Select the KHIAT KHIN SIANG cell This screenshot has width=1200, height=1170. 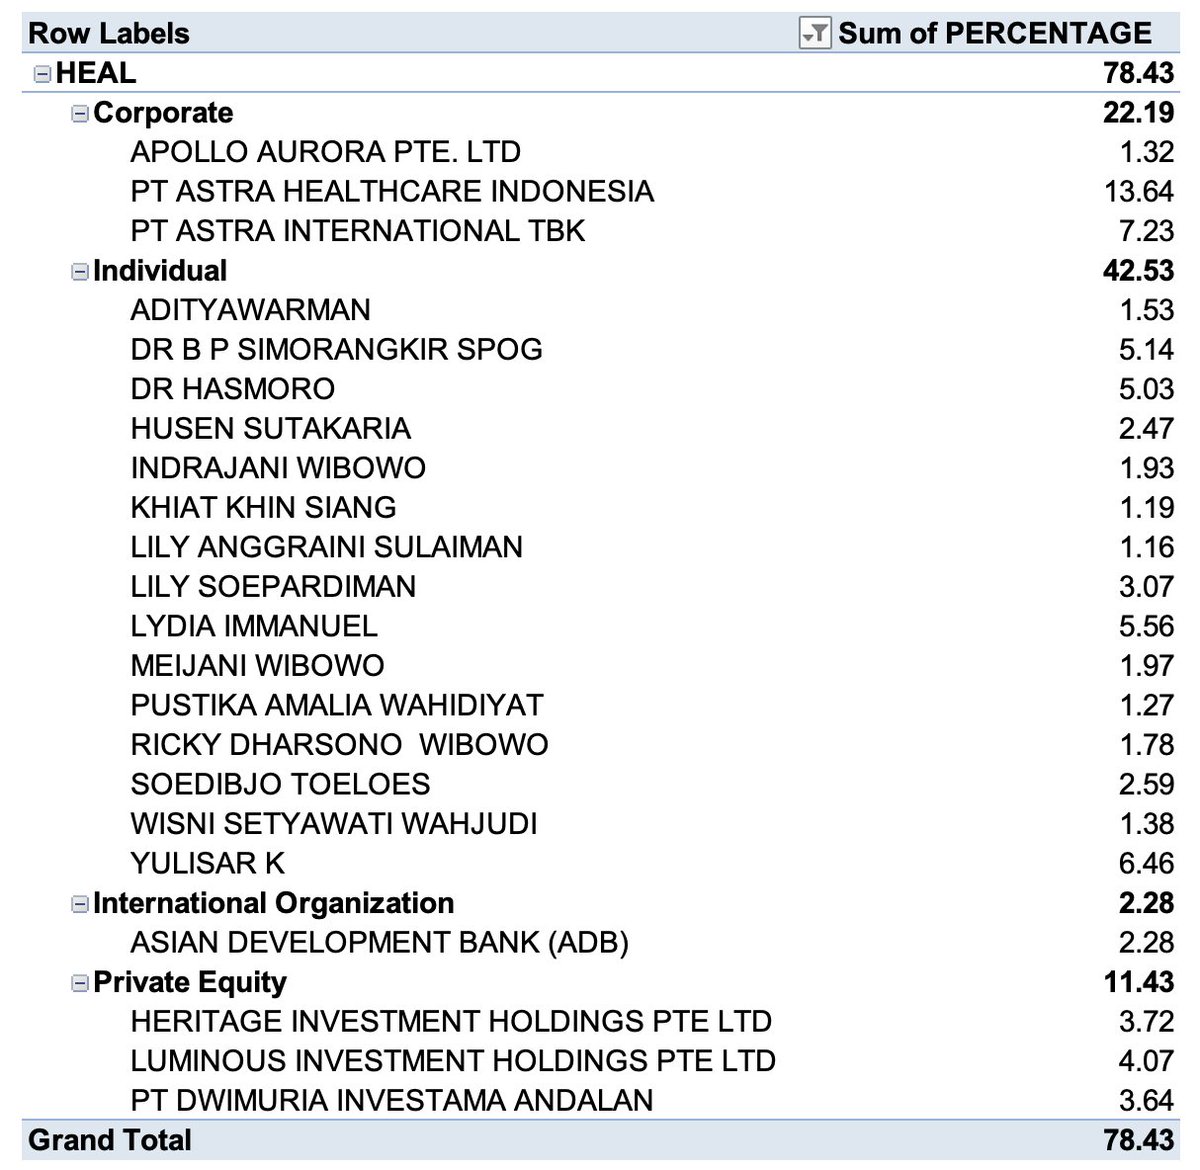point(264,507)
